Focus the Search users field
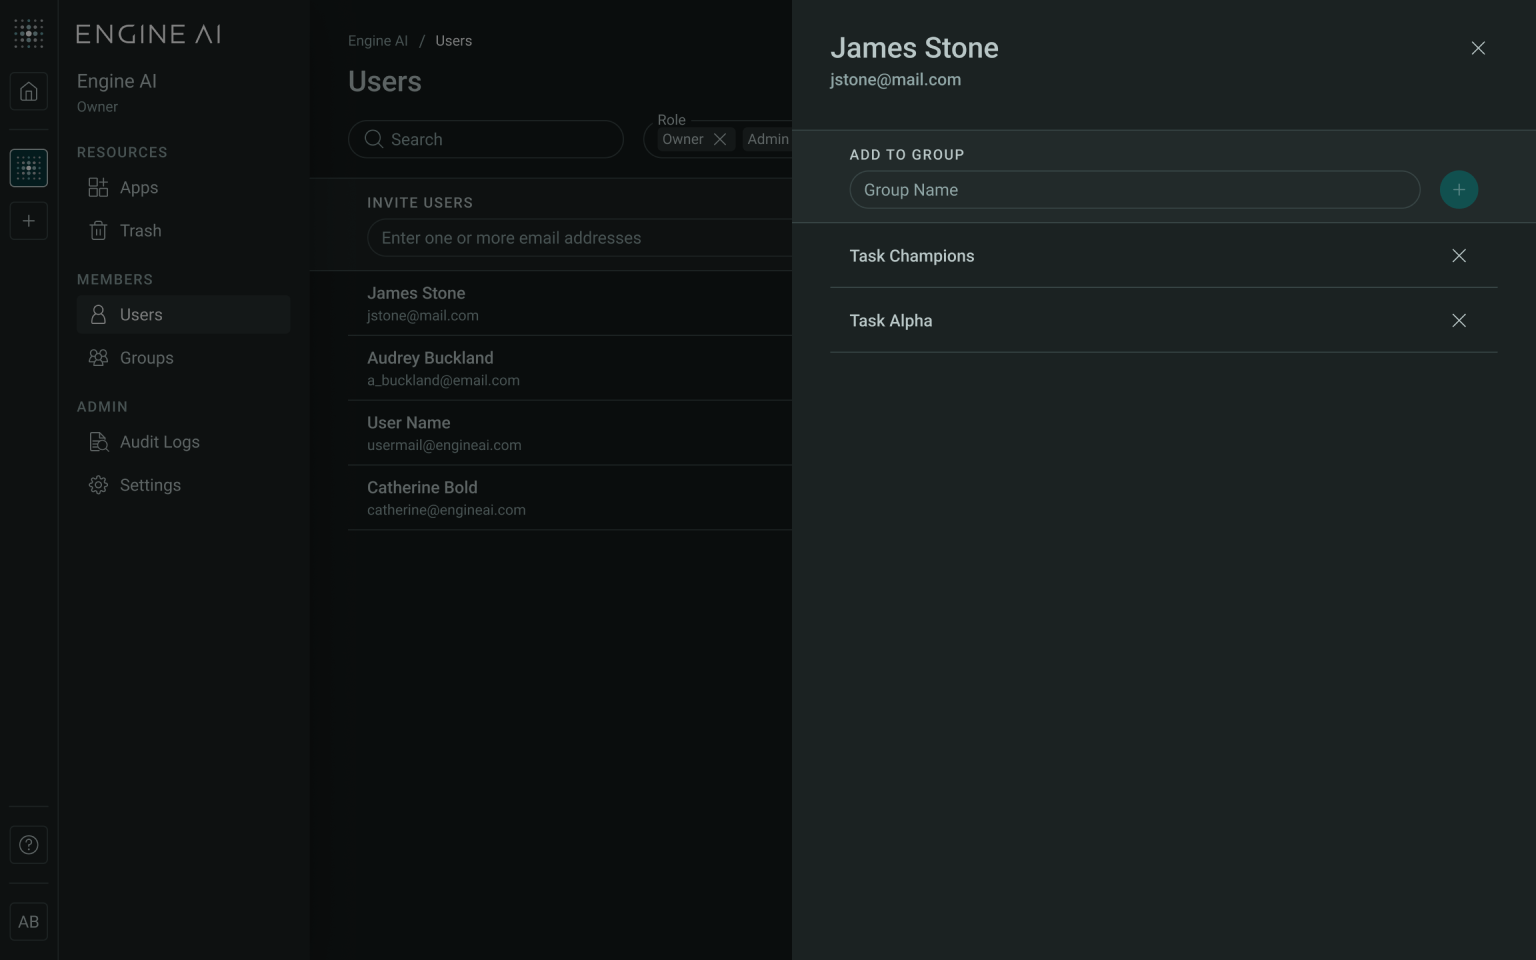 [x=486, y=139]
